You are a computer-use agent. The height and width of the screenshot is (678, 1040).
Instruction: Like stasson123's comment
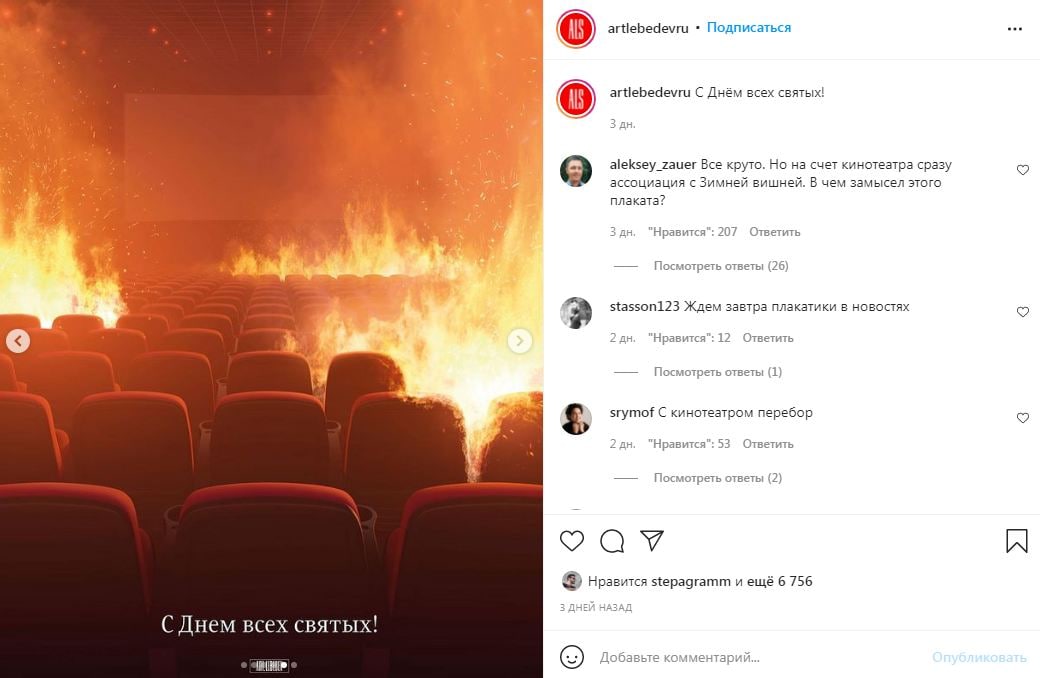click(1023, 312)
